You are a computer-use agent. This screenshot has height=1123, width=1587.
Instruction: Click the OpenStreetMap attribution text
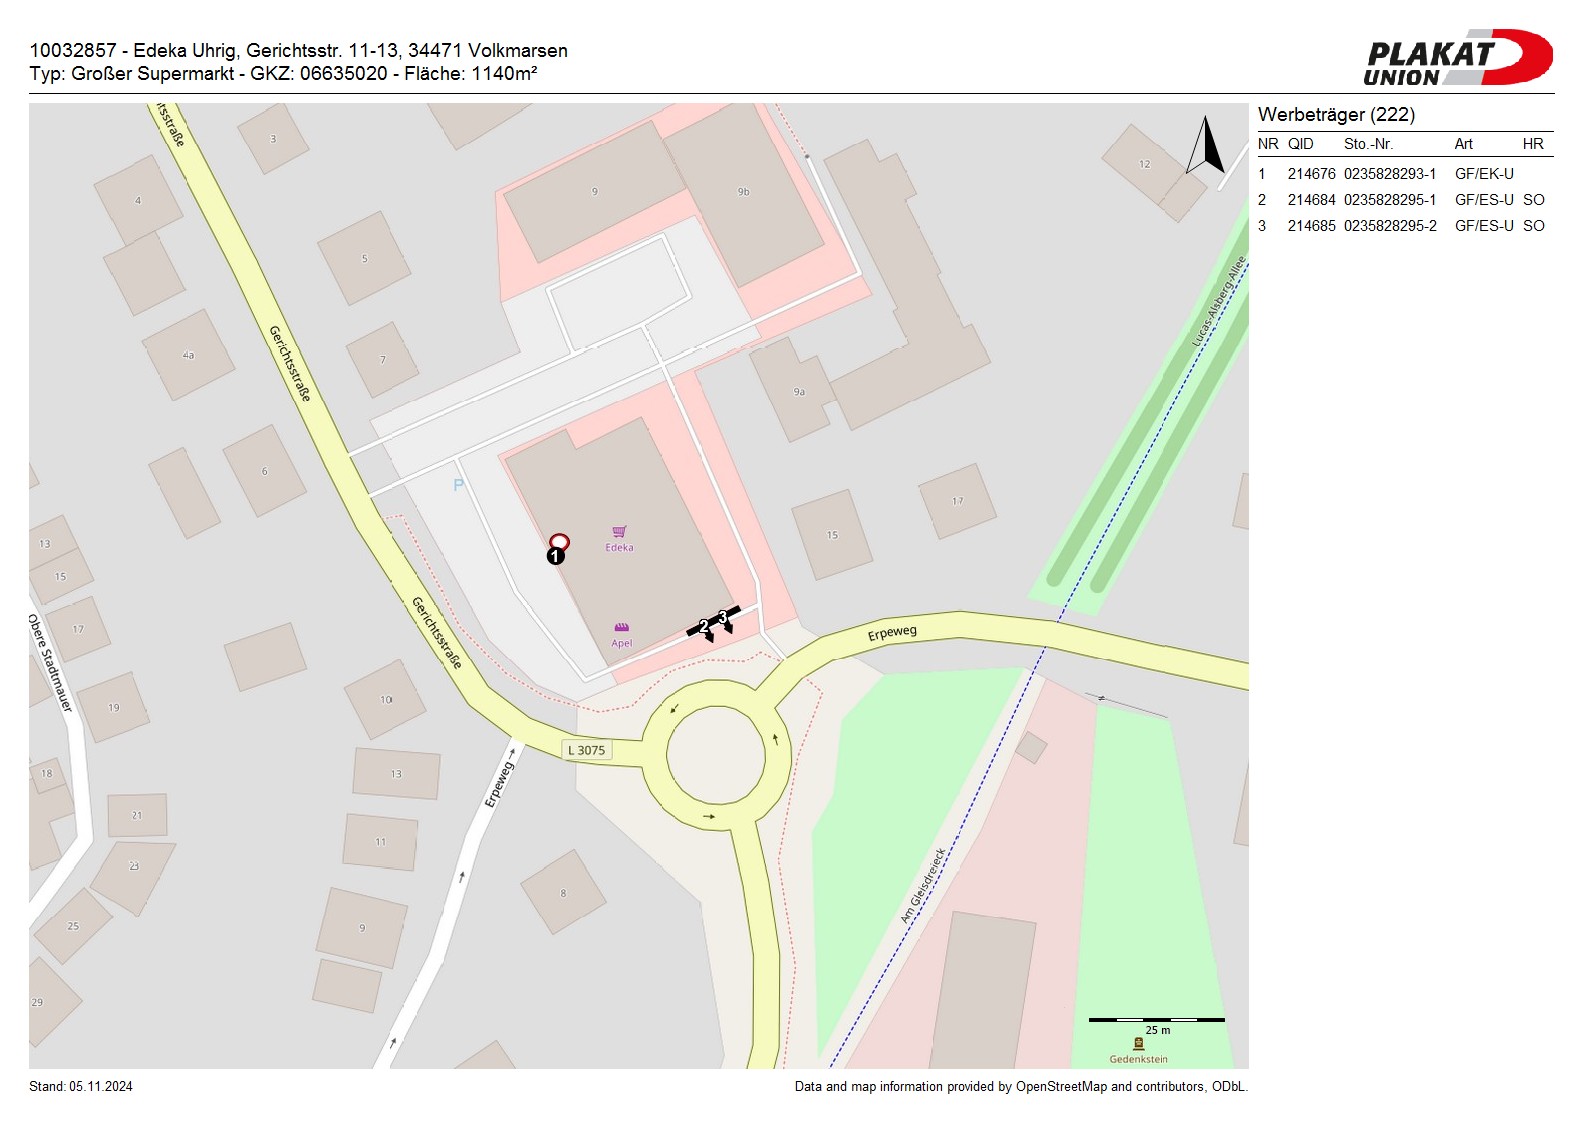(x=1020, y=1087)
